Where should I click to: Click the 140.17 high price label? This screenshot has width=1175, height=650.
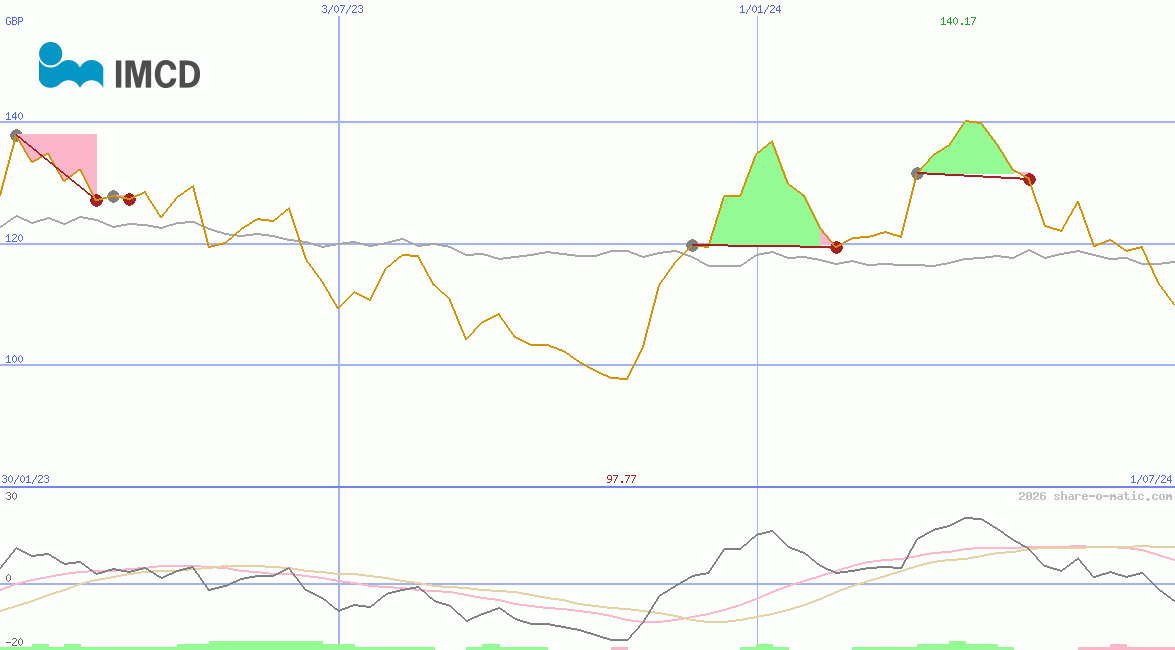point(958,21)
